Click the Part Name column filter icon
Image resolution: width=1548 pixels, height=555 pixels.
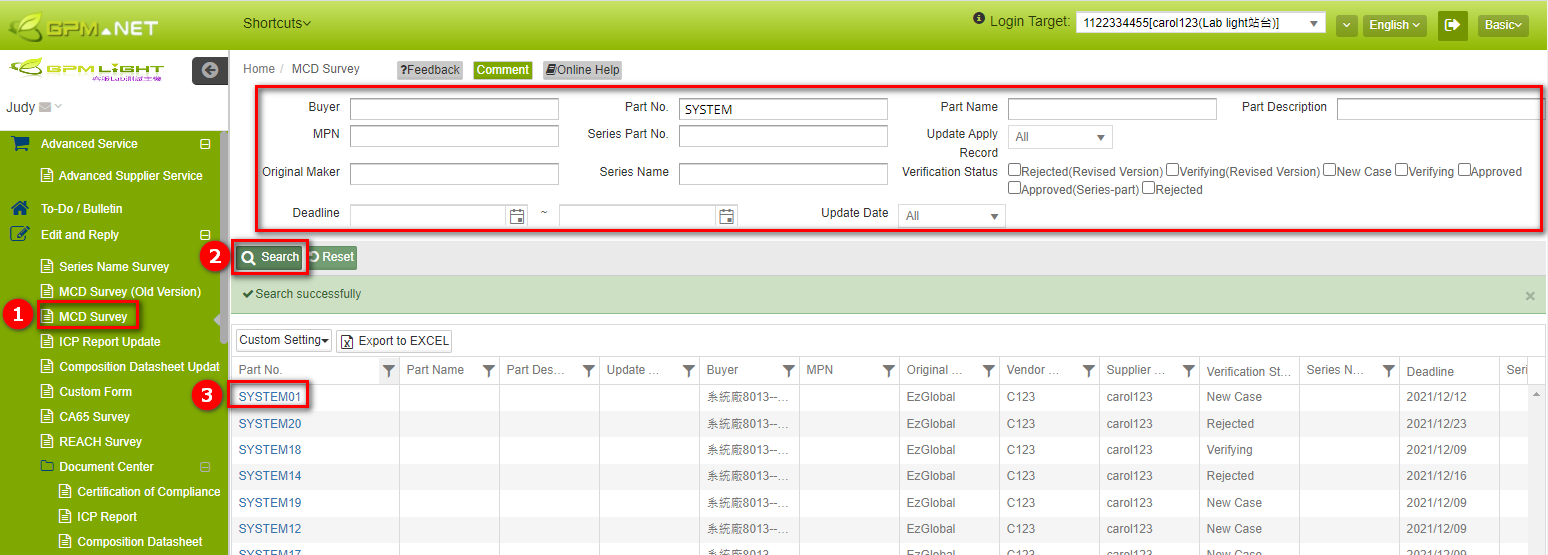click(488, 371)
